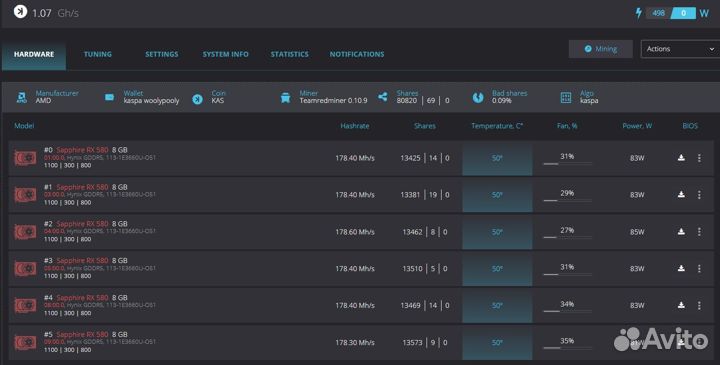Click the 0.09% bad shares value
This screenshot has height=365, width=720.
click(501, 101)
